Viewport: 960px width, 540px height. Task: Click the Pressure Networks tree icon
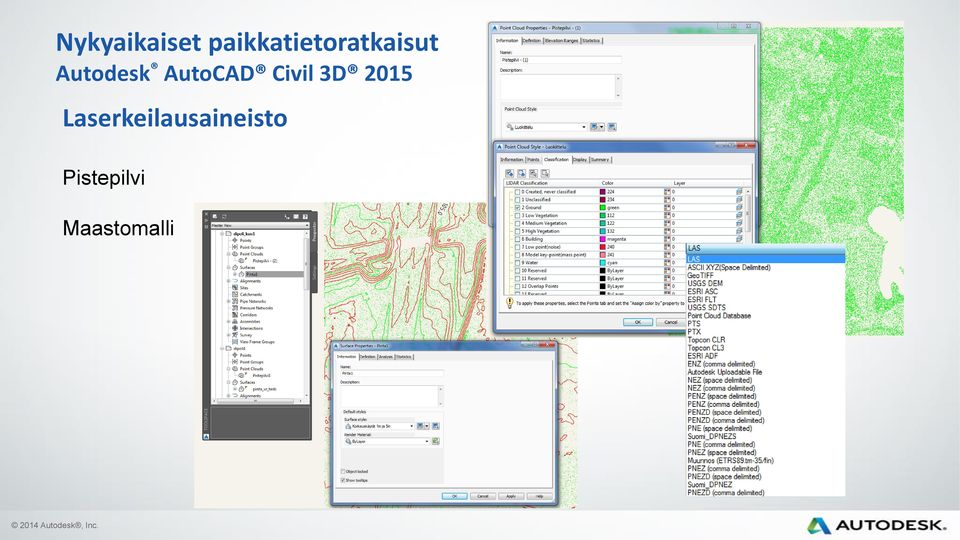coord(234,308)
